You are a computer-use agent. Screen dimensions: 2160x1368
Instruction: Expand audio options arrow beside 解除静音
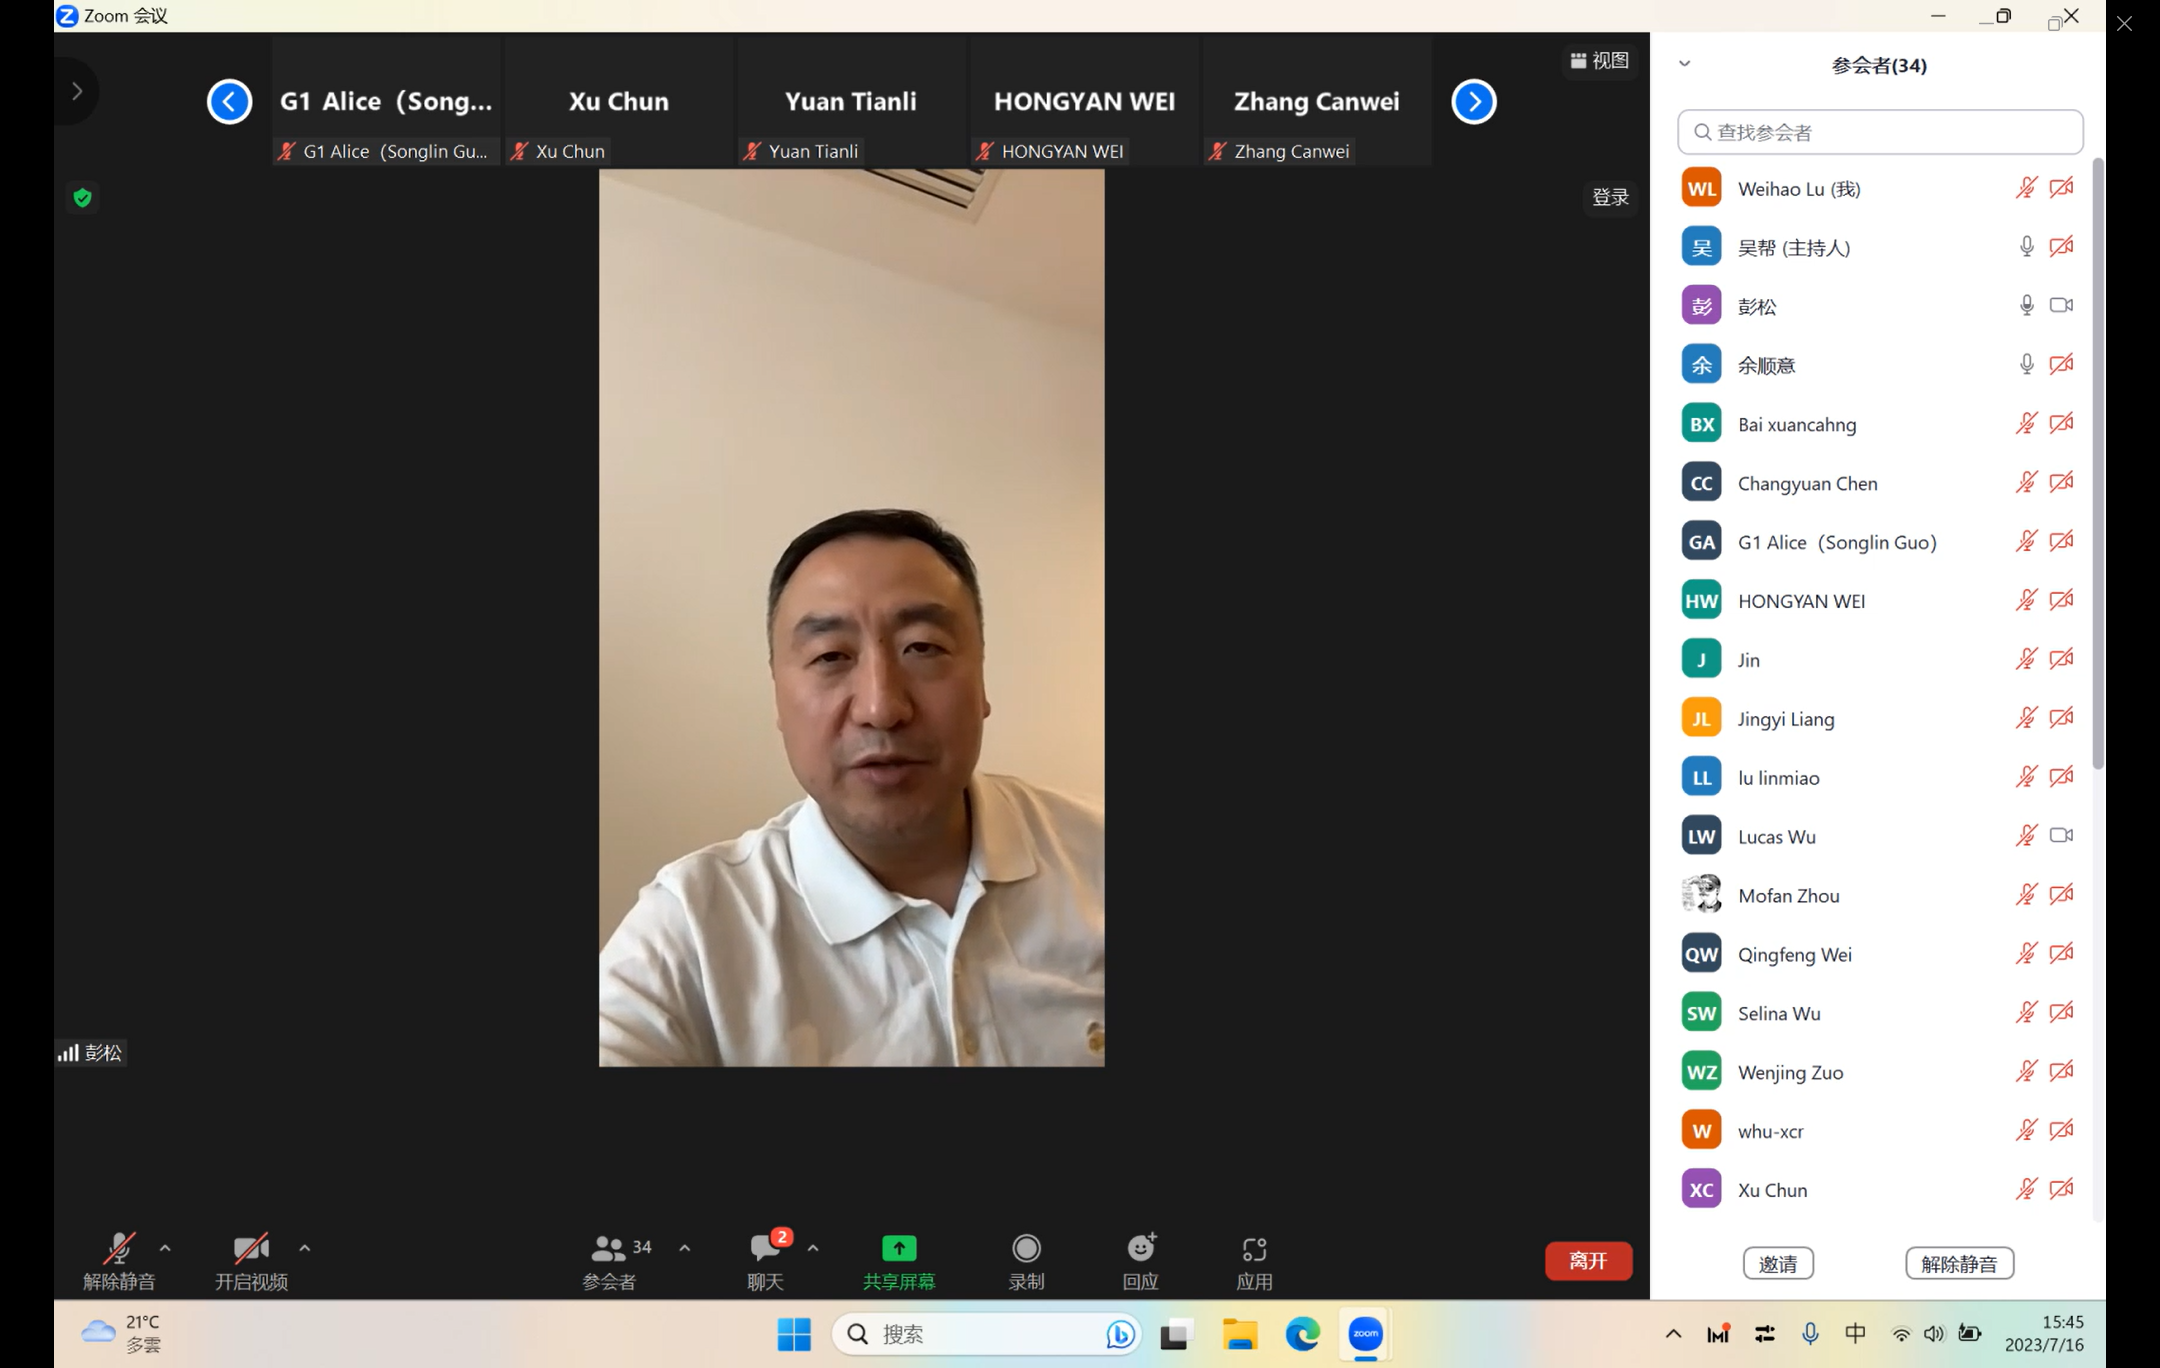pos(165,1248)
